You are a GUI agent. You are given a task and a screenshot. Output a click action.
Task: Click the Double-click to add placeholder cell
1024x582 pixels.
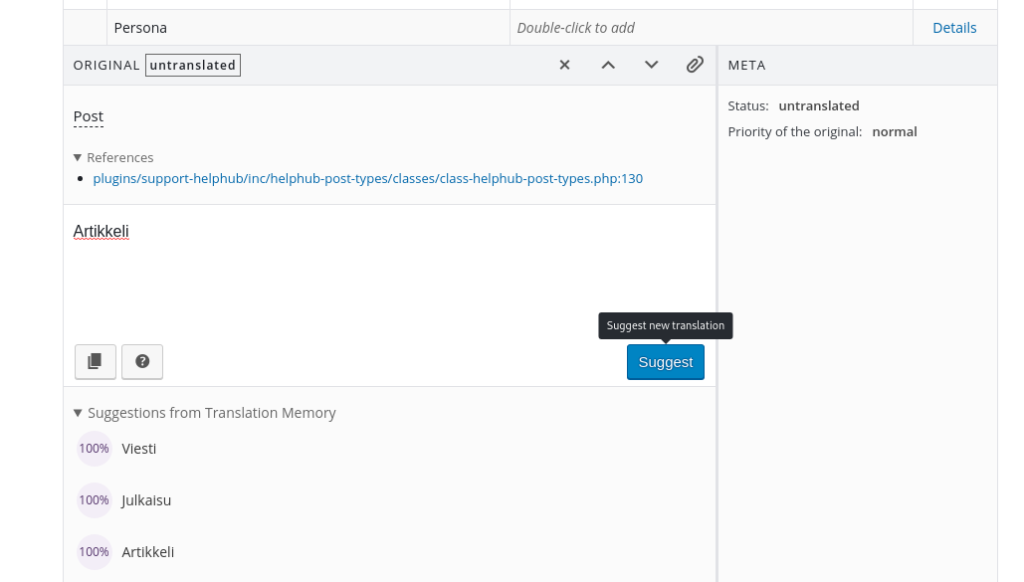click(711, 27)
